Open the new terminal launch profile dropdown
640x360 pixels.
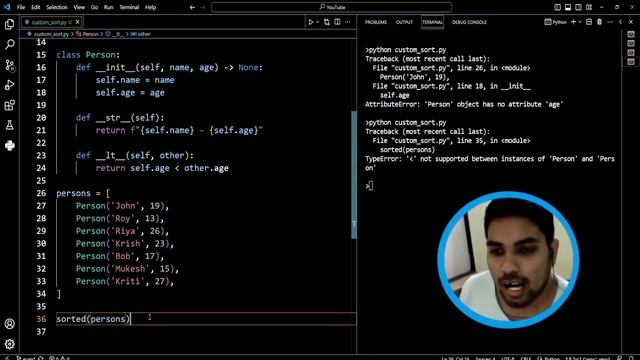580,22
